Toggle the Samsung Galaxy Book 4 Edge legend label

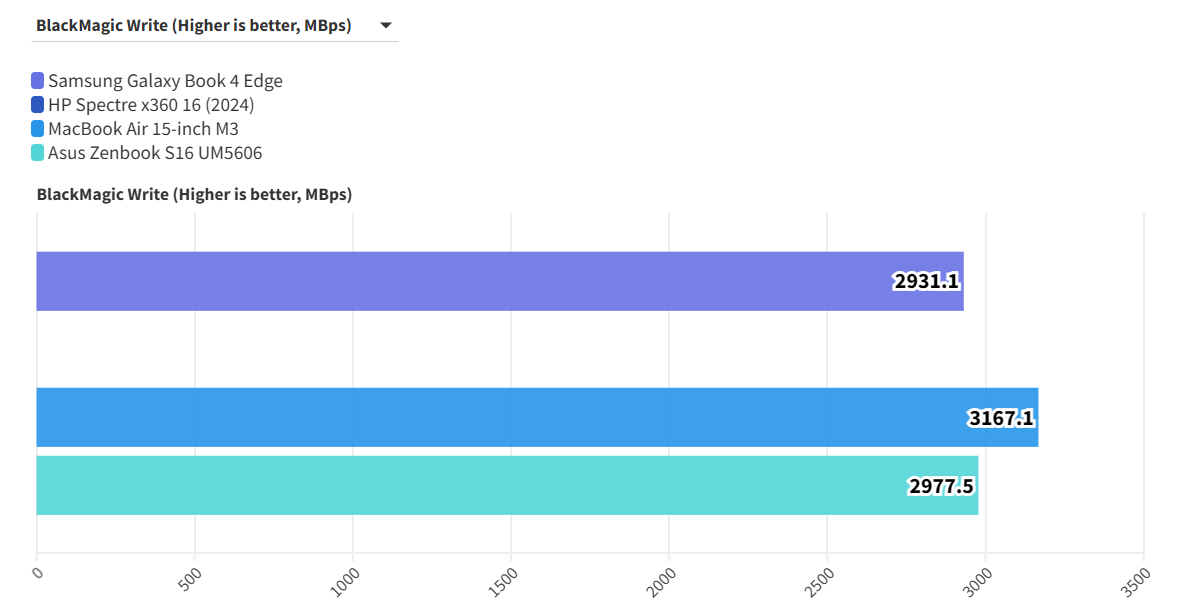tap(165, 81)
